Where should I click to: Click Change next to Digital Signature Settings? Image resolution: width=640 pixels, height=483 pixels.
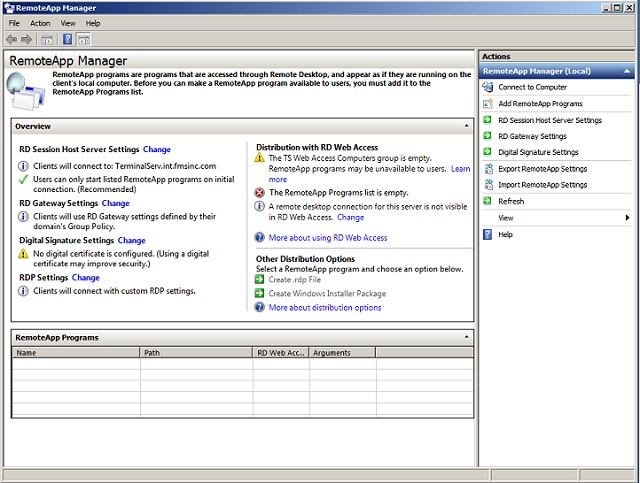(131, 240)
